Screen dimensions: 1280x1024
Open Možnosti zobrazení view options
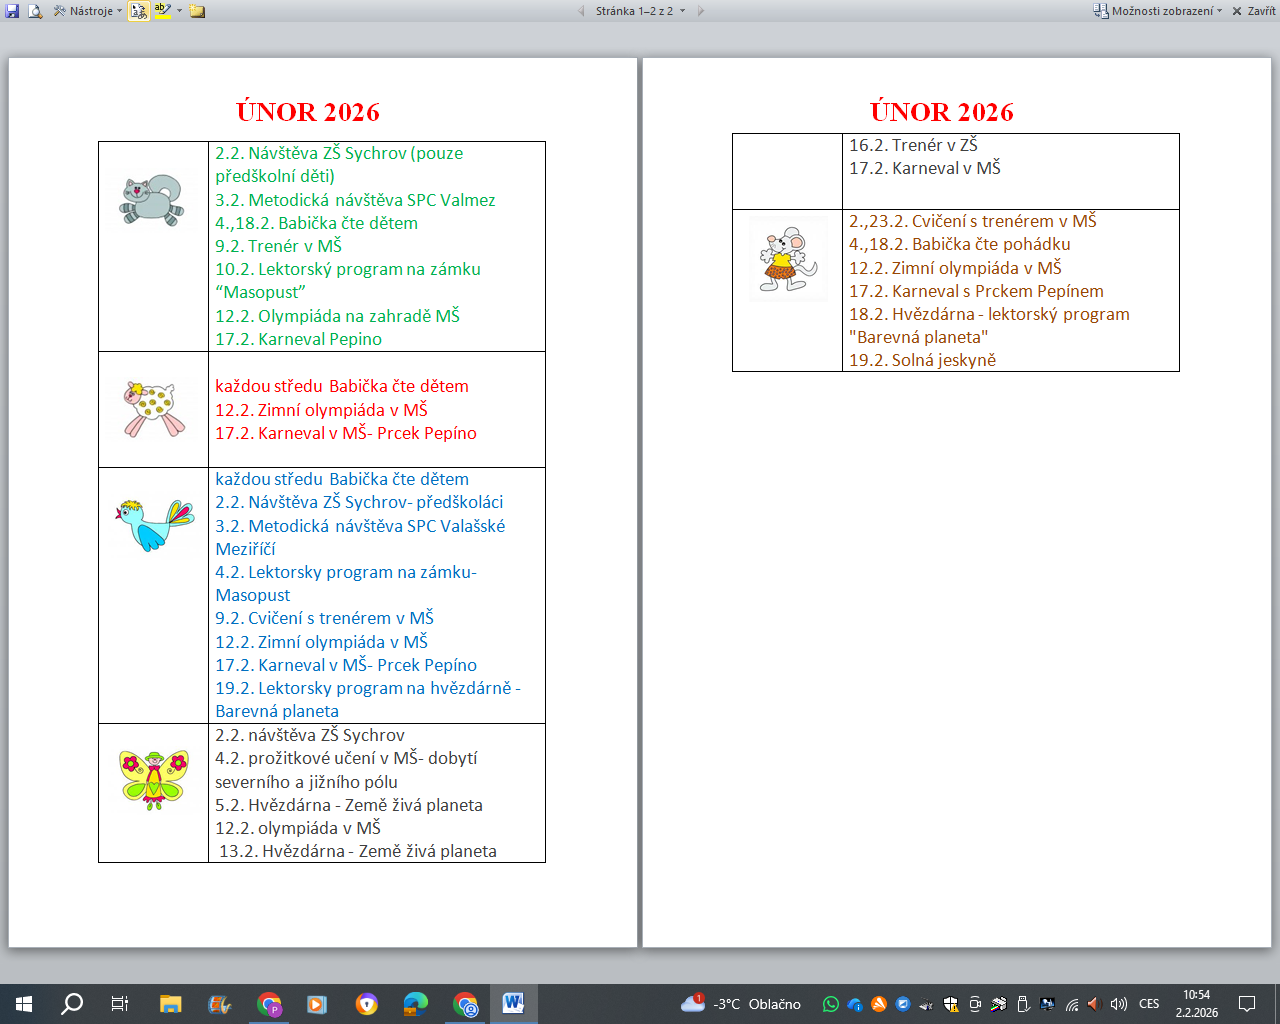pos(1158,11)
